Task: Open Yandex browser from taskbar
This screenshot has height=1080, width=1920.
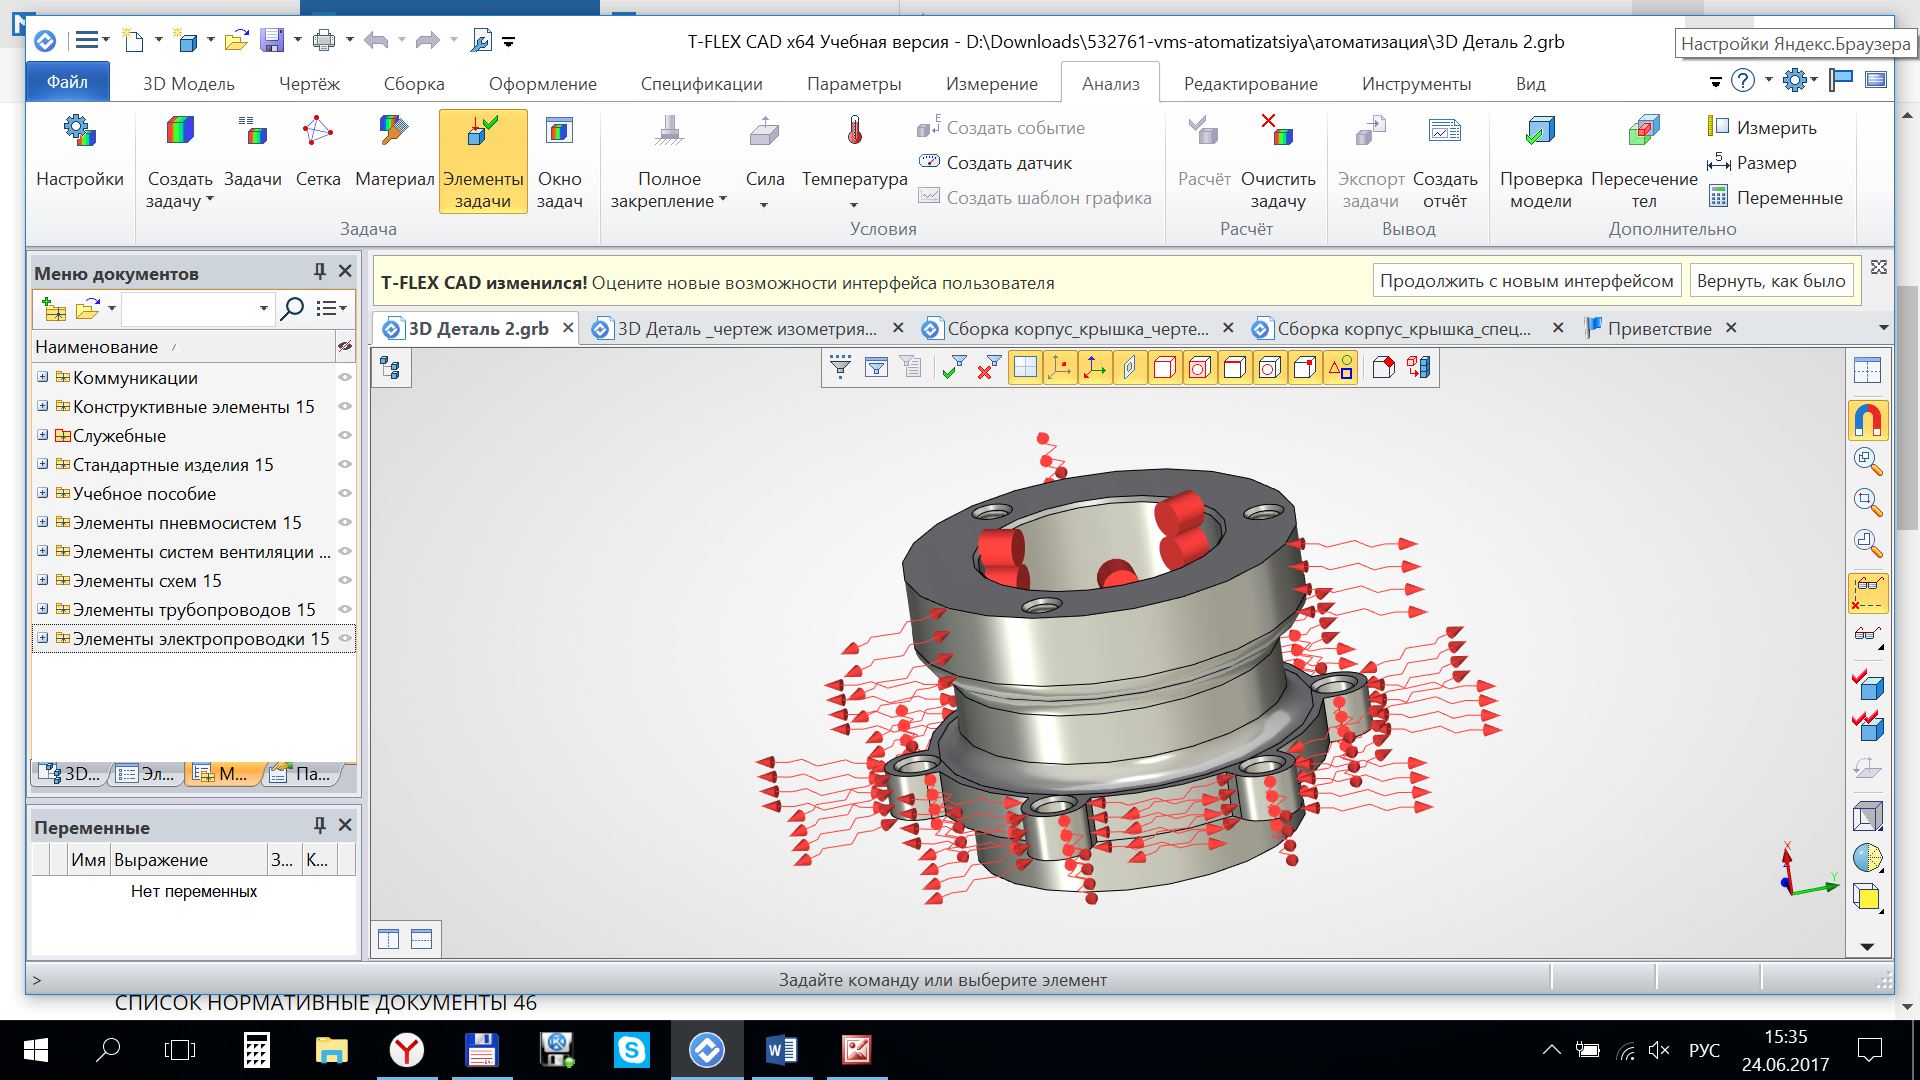Action: [x=406, y=1050]
